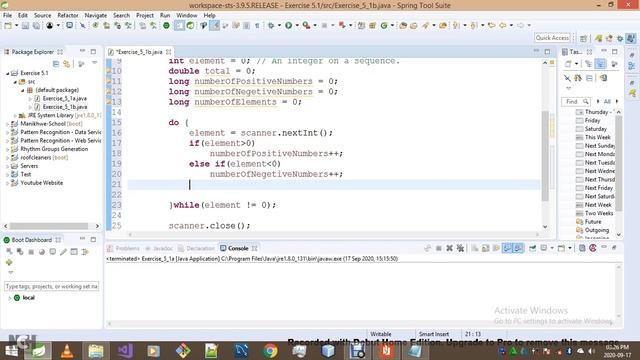This screenshot has height=360, width=640.
Task: Click the Back to previous edit location arrow
Action: point(491,26)
